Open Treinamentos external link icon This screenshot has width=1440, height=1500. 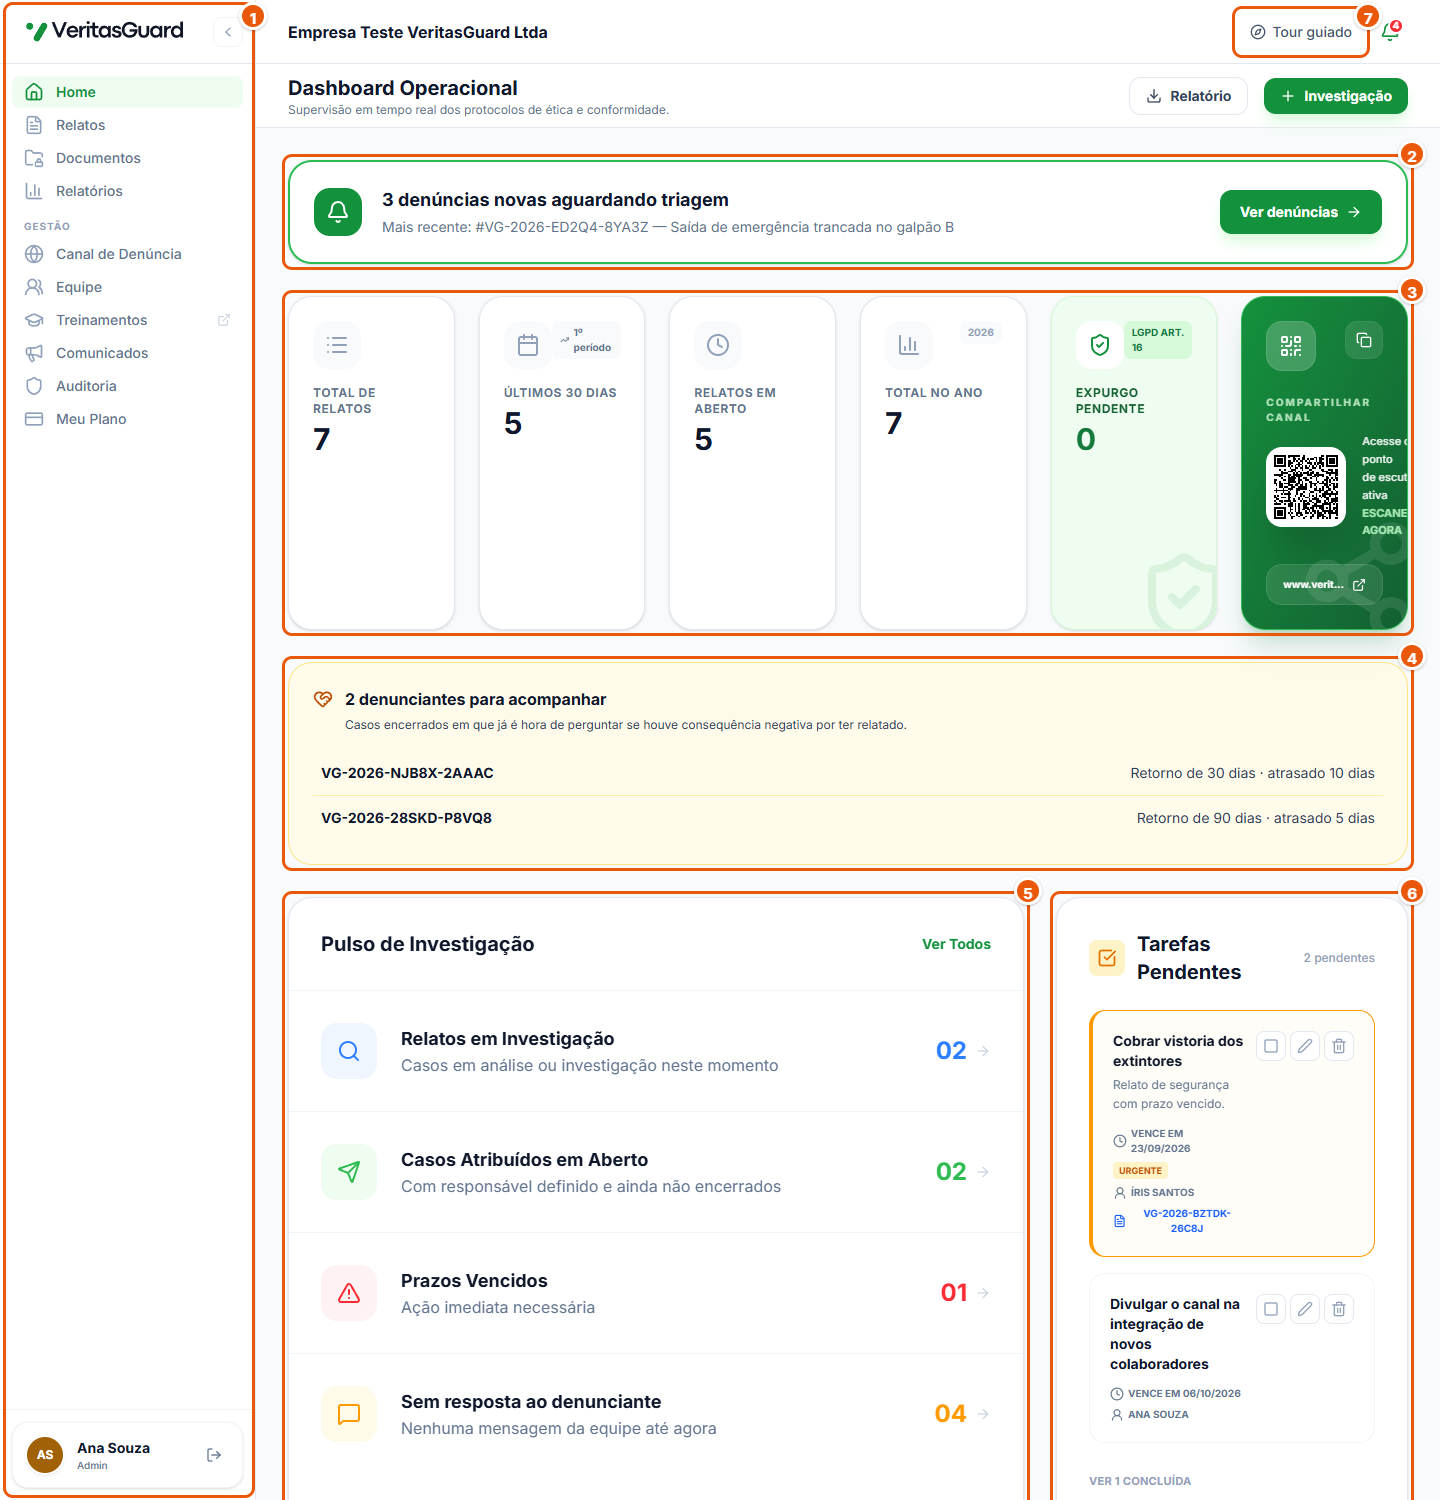pyautogui.click(x=224, y=320)
